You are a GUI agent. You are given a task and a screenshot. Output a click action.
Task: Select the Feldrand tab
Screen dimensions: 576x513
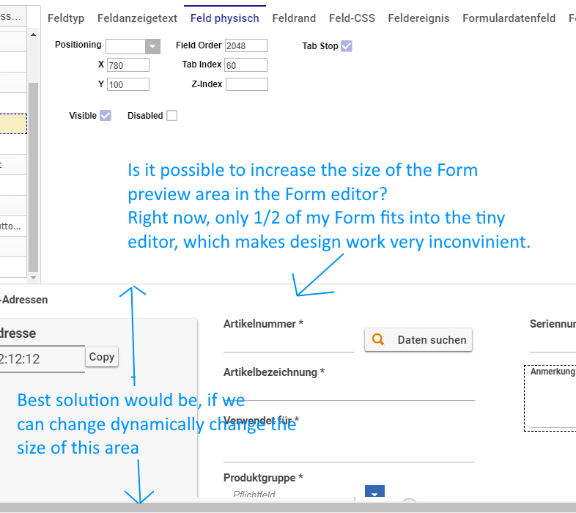point(294,18)
